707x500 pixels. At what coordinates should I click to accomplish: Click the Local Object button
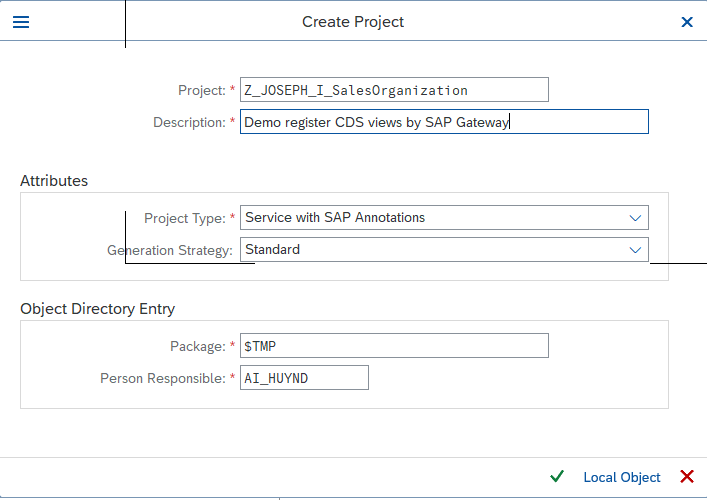click(621, 477)
